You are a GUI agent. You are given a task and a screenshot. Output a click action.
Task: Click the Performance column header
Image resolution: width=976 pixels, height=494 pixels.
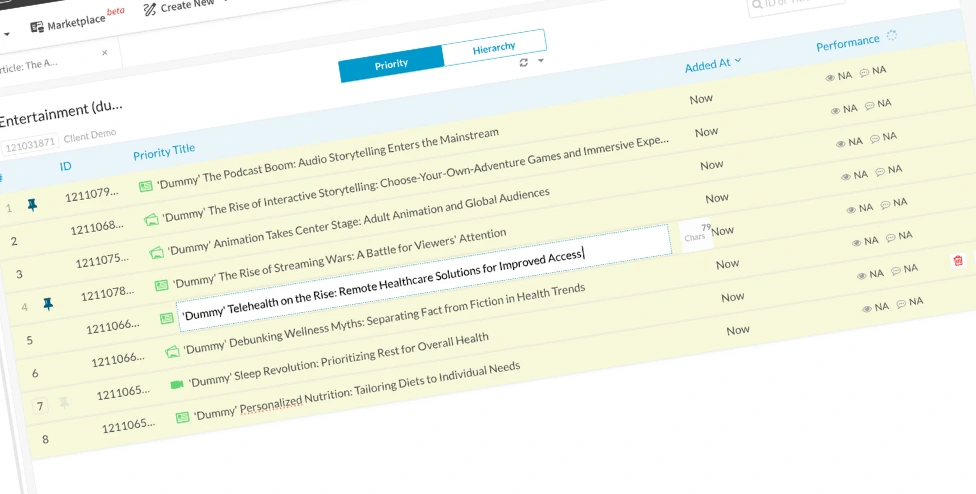[x=848, y=43]
